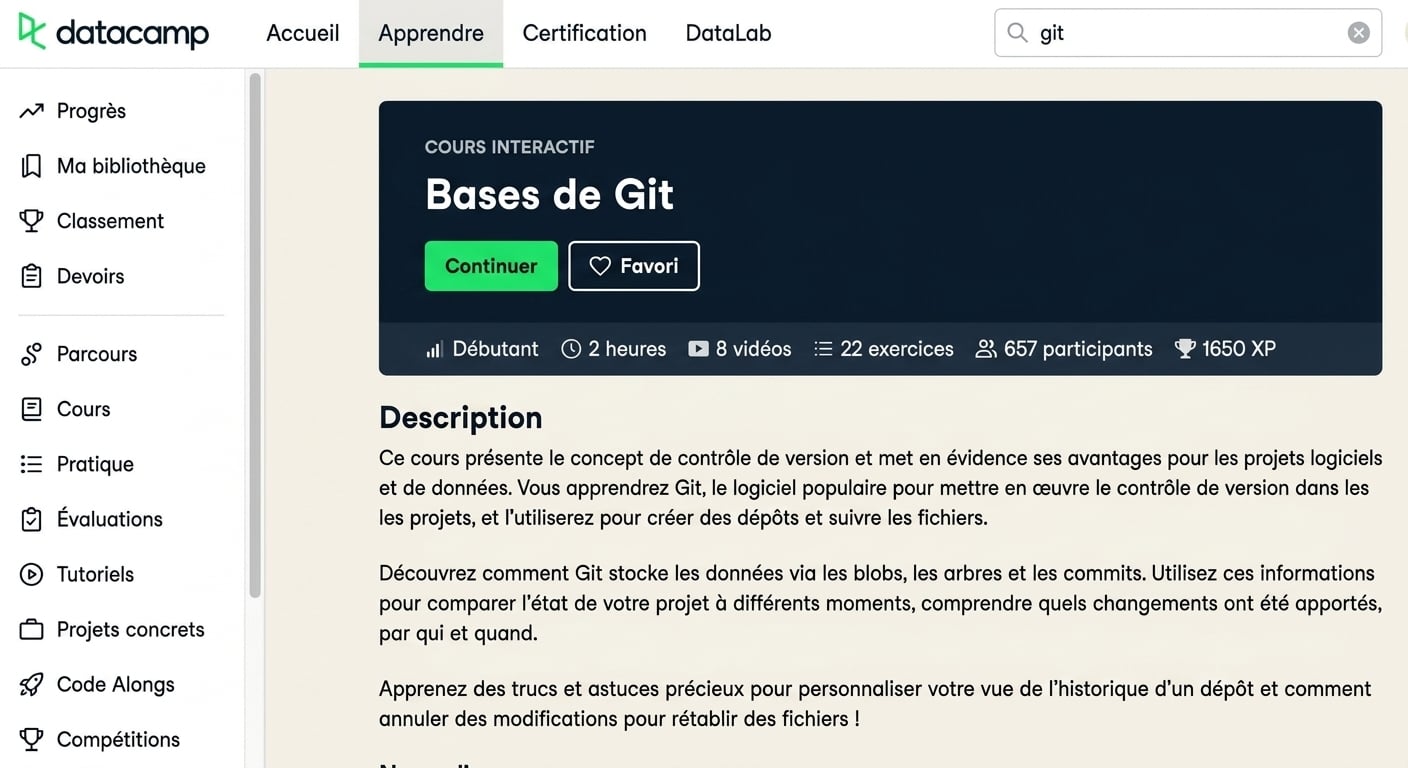Screen dimensions: 1408x768
Task: Click the people icon by 657 participants
Action: click(986, 349)
